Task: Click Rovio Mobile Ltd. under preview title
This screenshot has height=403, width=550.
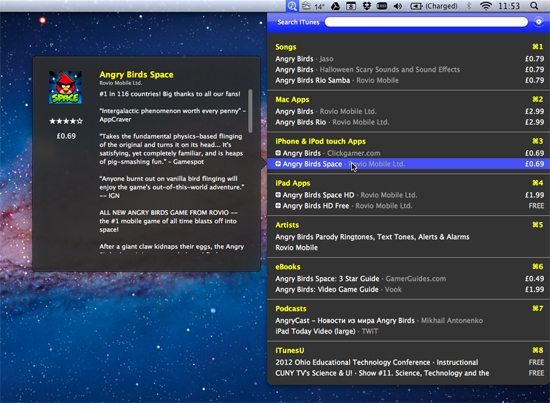Action: tap(120, 83)
